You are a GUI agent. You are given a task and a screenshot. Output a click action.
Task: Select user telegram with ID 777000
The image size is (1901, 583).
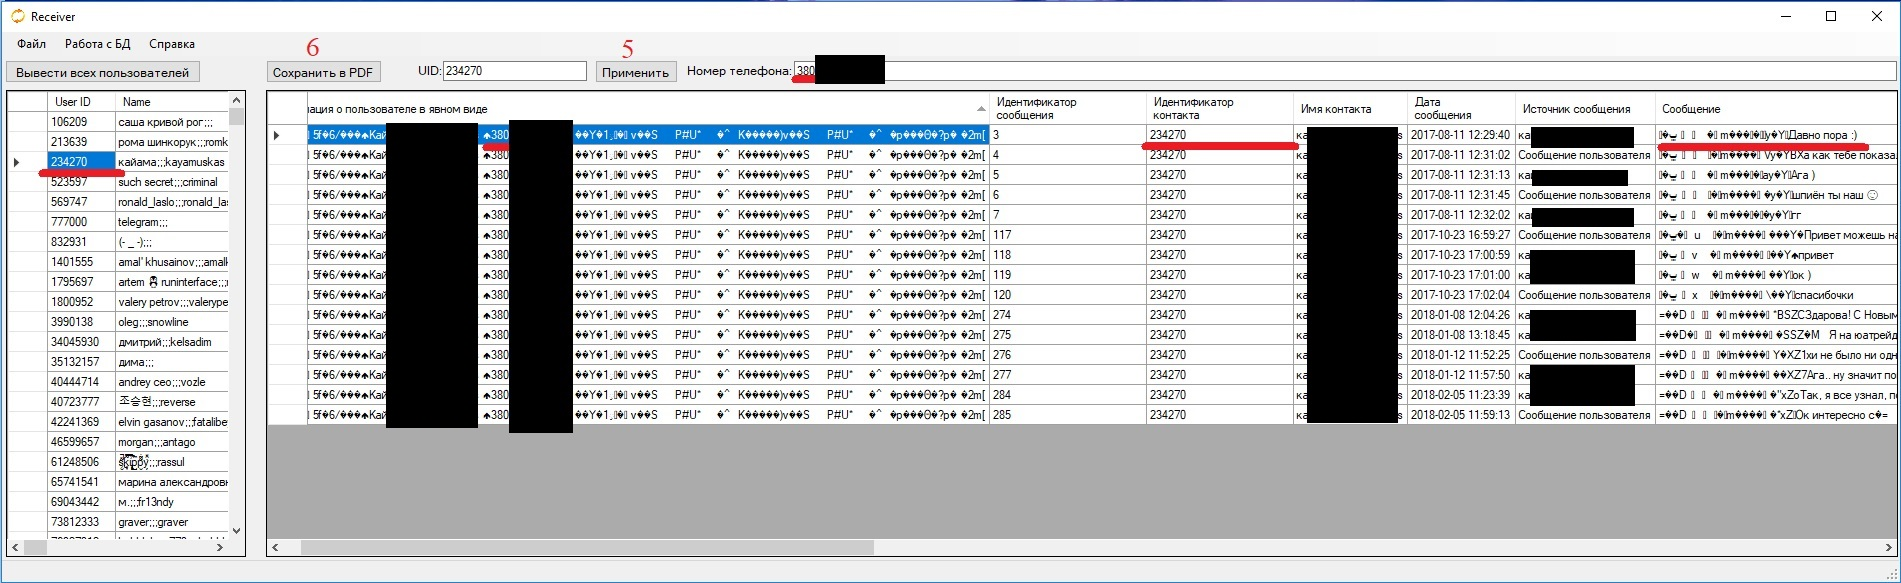point(138,222)
